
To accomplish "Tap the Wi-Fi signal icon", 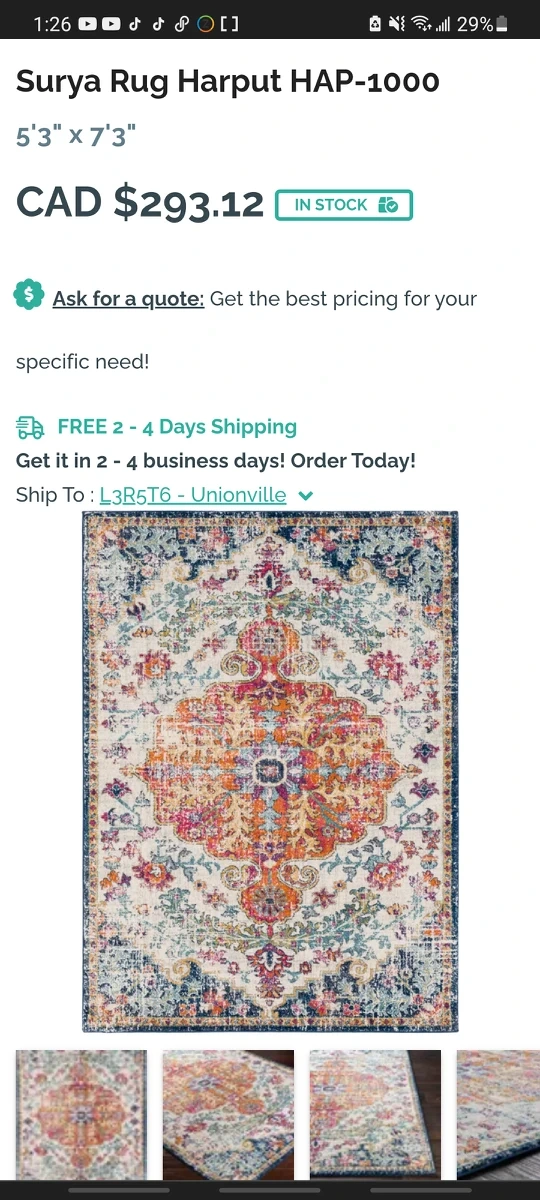I will pos(421,24).
